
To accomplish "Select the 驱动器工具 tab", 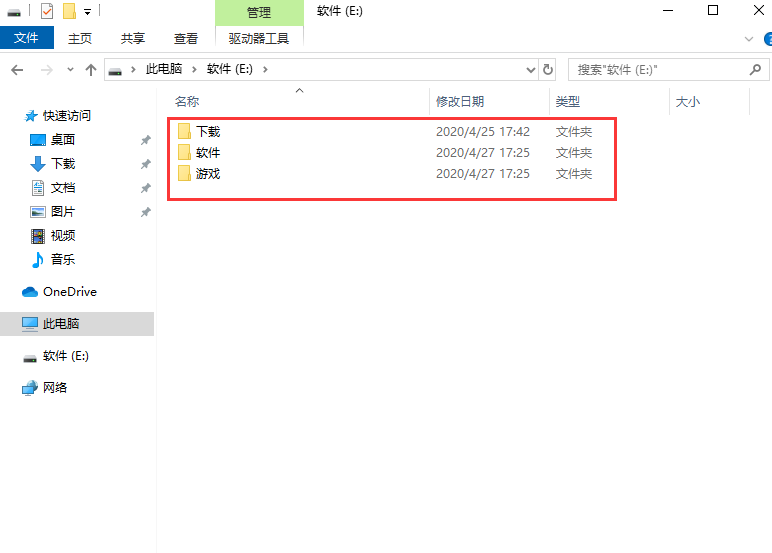I will coord(259,38).
